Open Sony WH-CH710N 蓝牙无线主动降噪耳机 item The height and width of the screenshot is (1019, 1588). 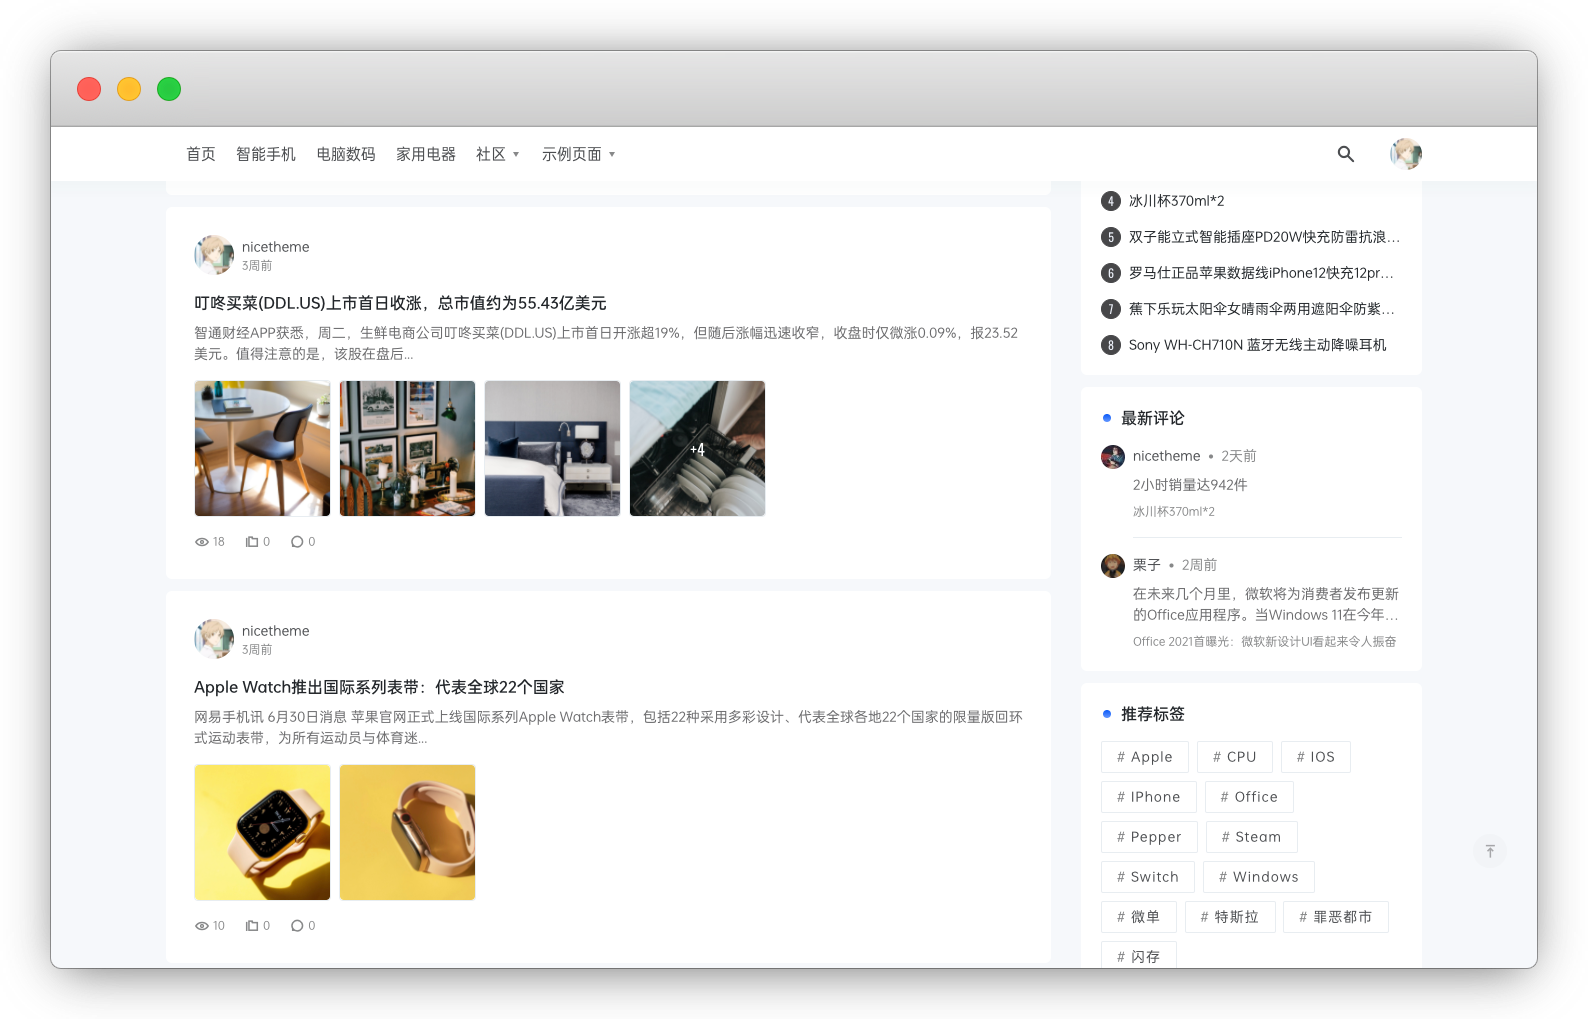tap(1257, 345)
